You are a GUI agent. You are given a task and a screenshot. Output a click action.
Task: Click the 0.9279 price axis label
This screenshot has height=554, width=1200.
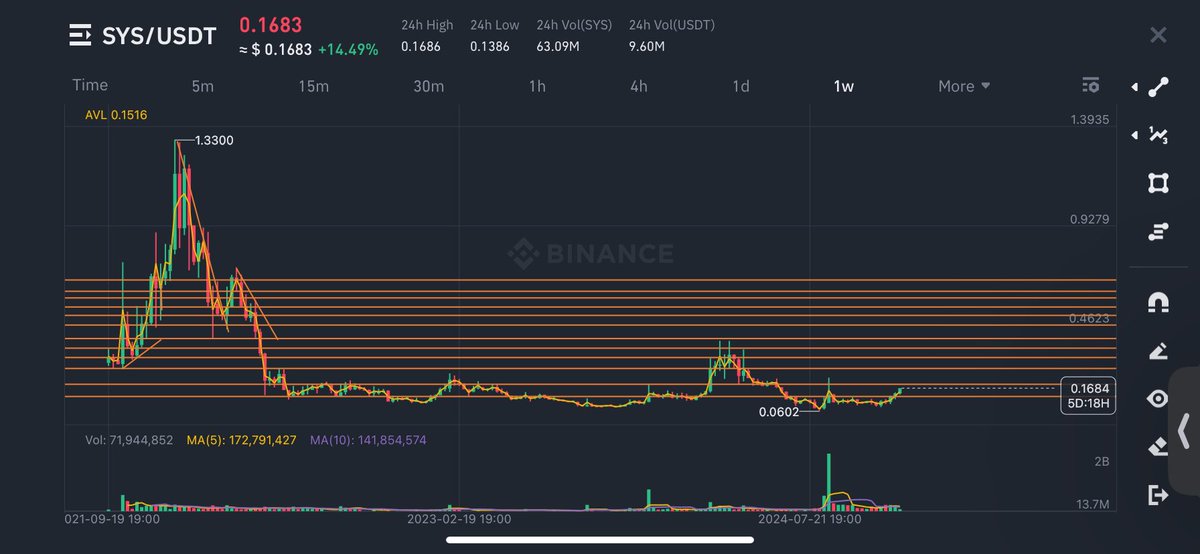click(x=1089, y=219)
